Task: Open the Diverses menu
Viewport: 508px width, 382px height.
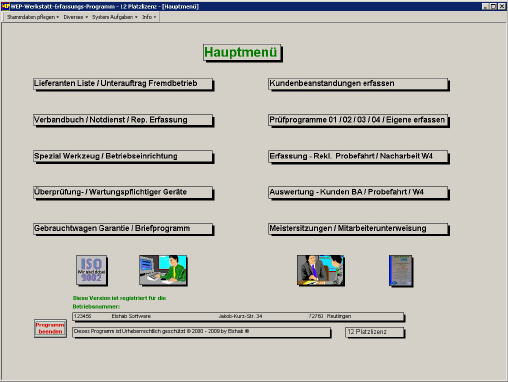Action: [x=75, y=17]
